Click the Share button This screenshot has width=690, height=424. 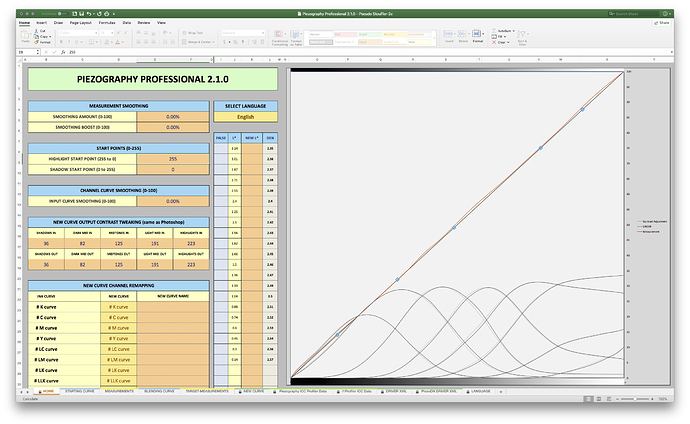point(662,22)
